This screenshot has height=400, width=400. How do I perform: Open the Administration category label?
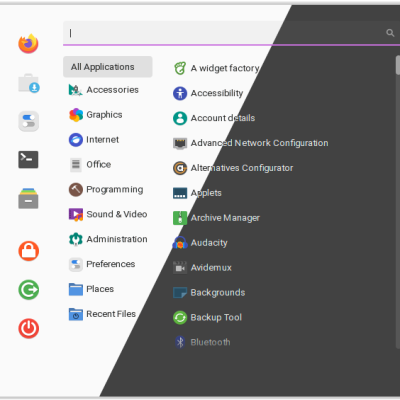click(x=117, y=239)
